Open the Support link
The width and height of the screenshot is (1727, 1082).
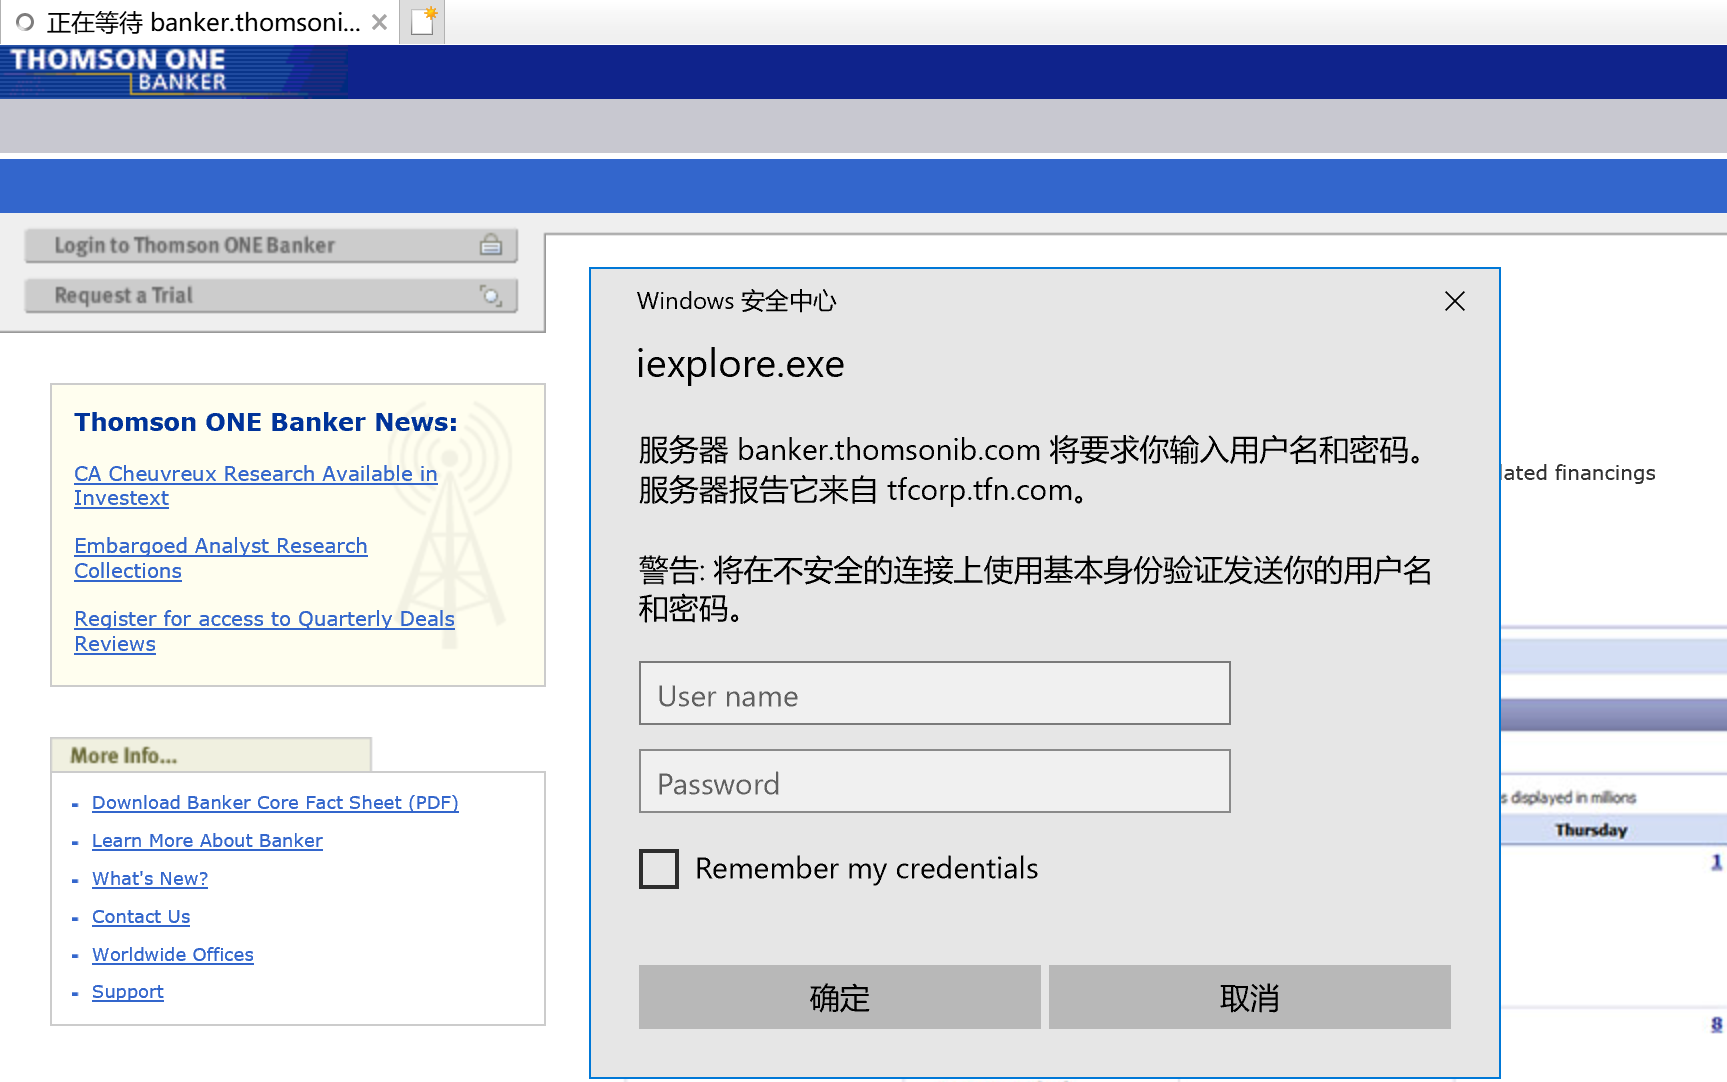click(128, 992)
